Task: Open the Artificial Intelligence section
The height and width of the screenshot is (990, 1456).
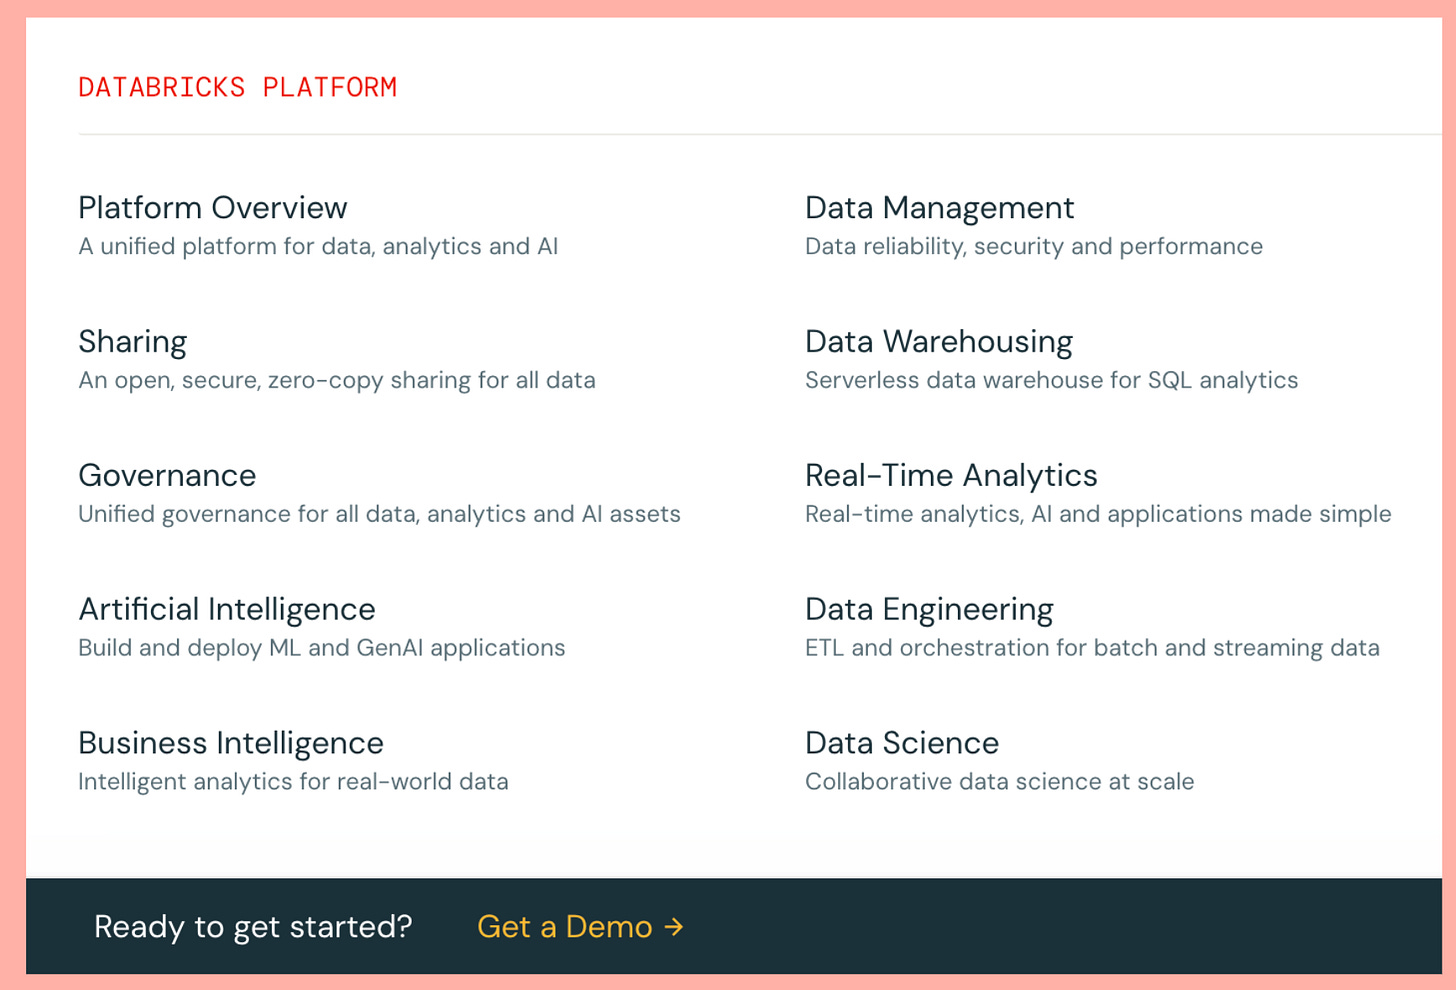Action: click(x=227, y=610)
